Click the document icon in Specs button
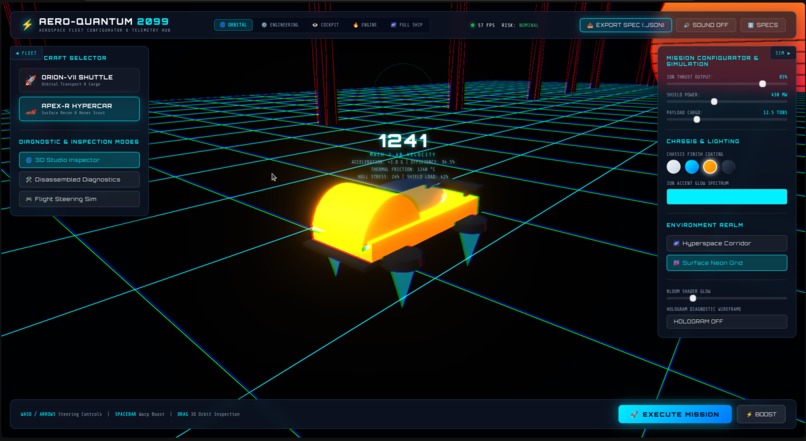806x441 pixels. (750, 25)
